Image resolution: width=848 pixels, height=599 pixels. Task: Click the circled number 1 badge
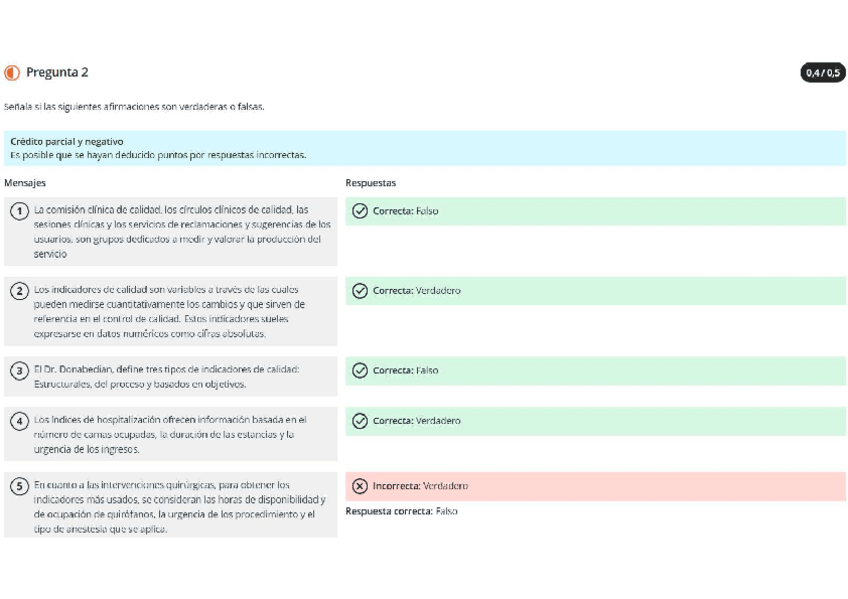[x=19, y=211]
